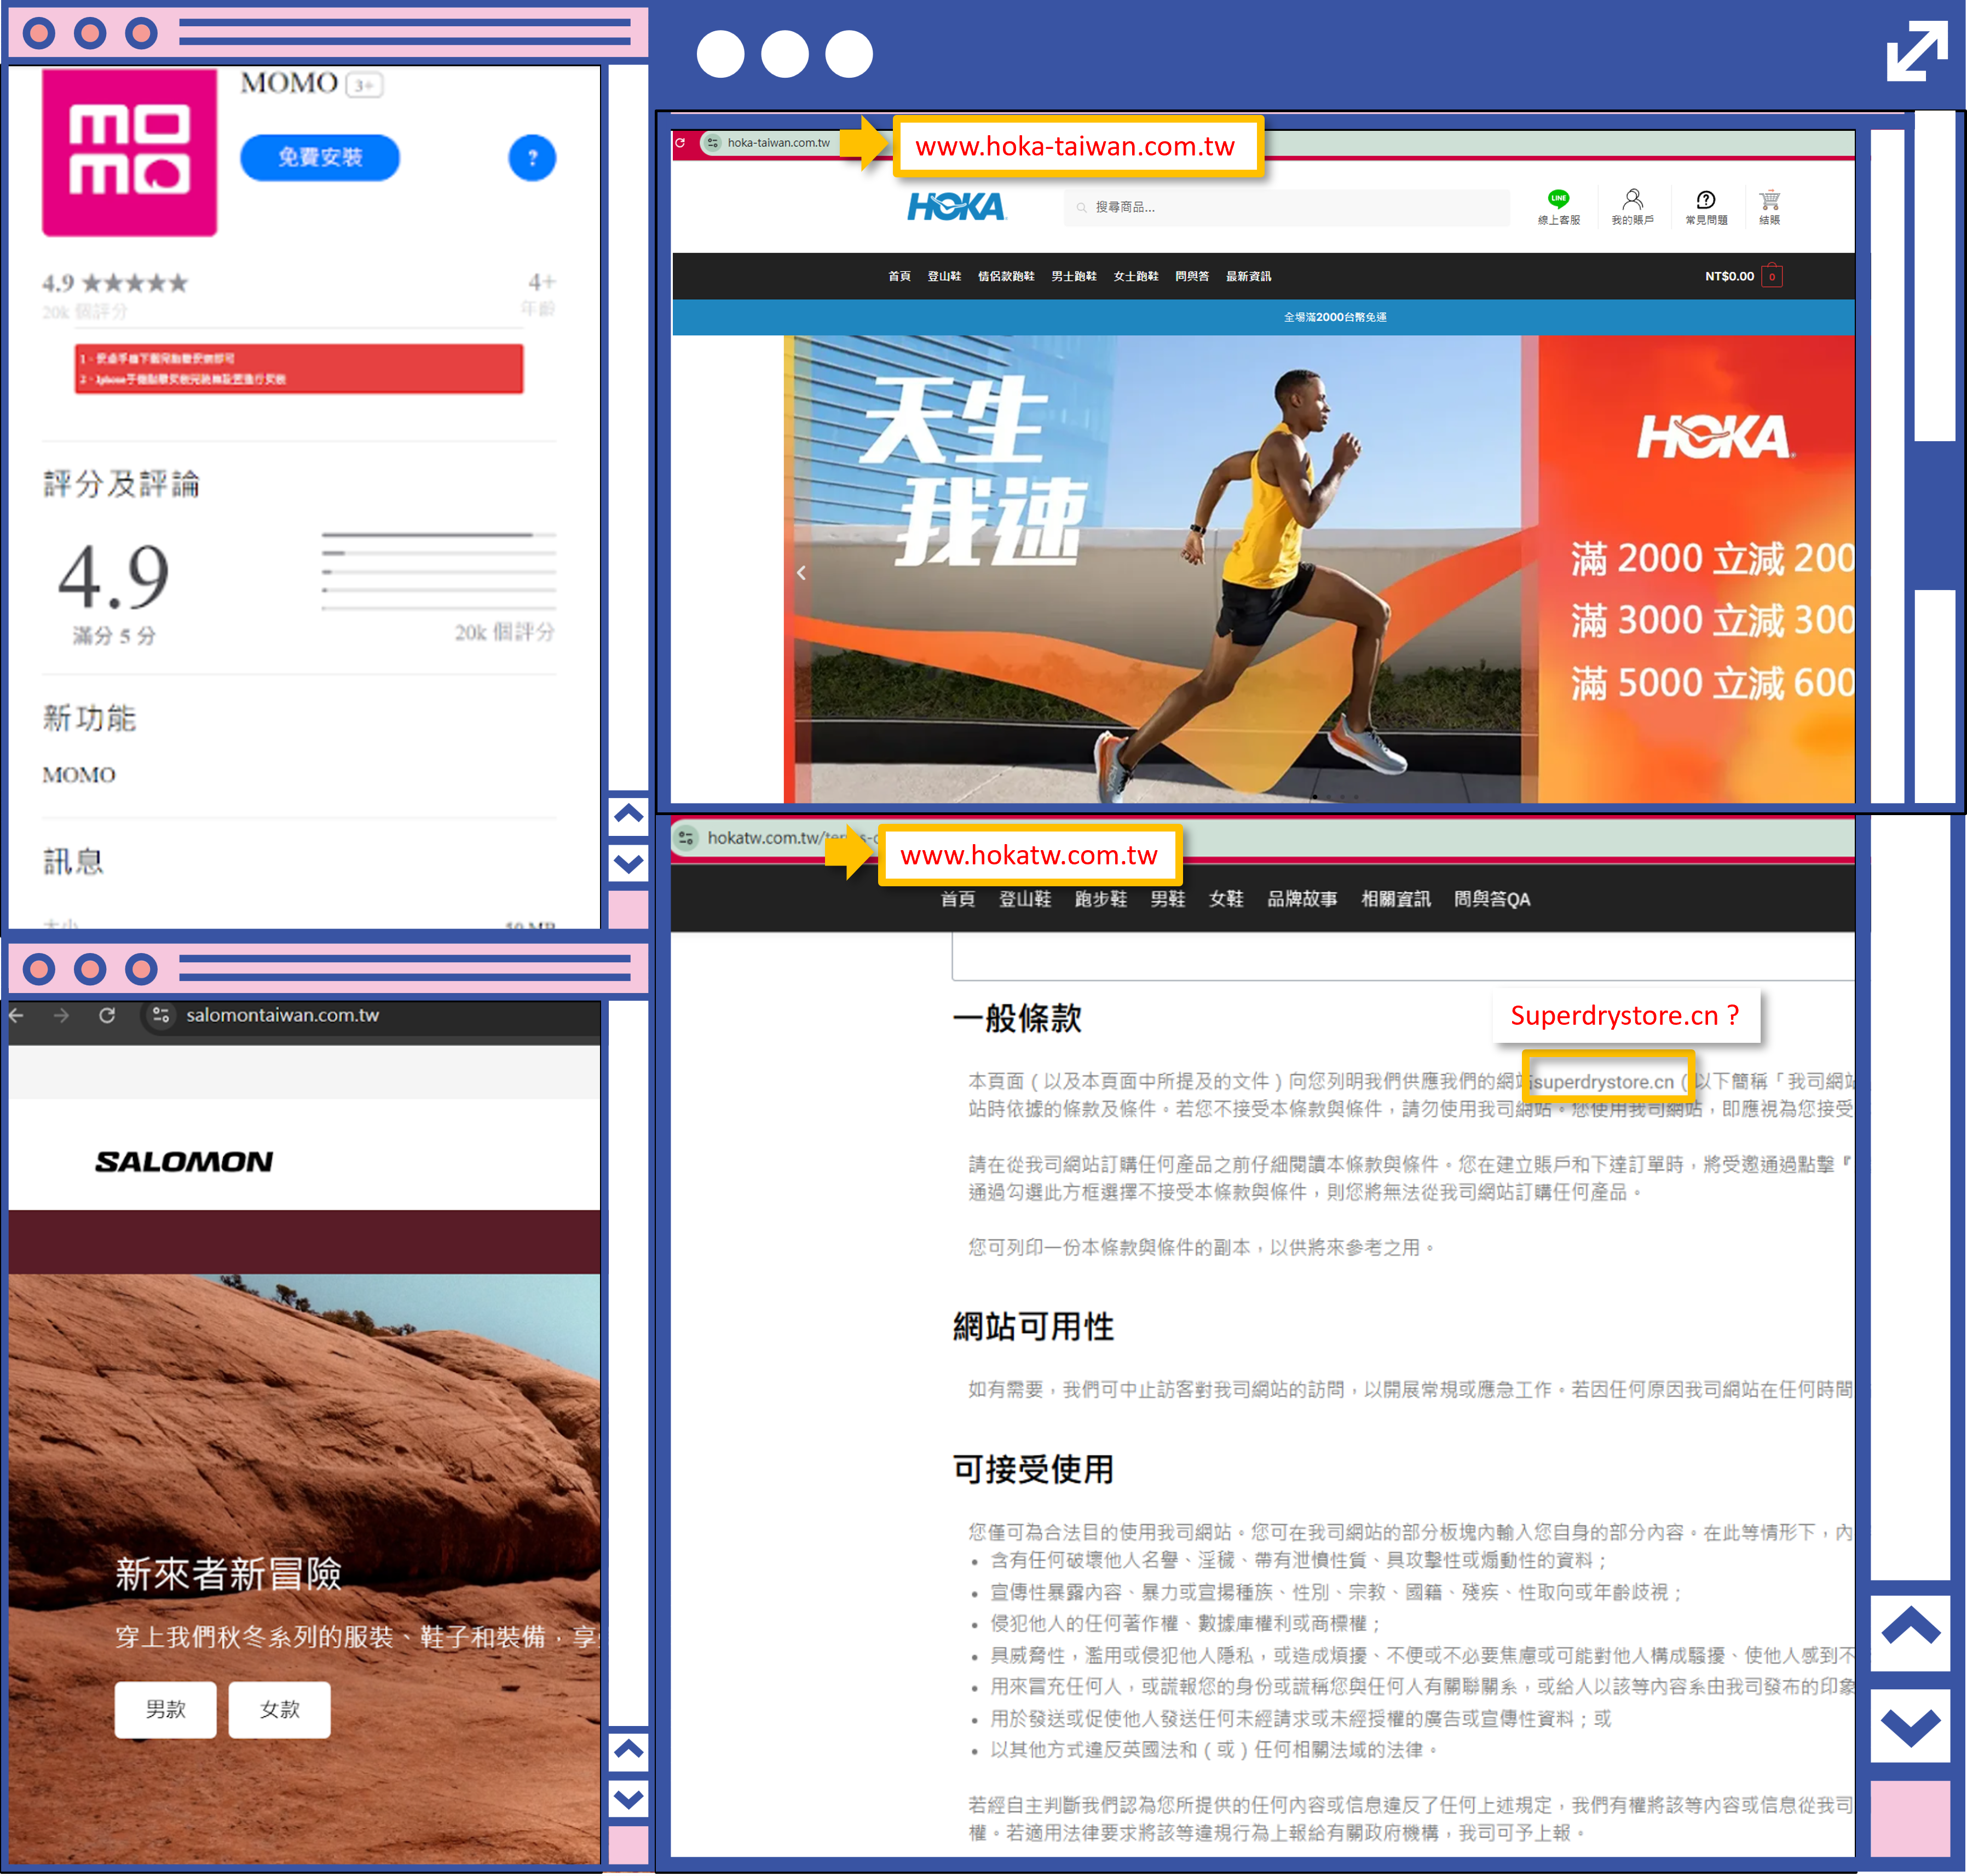Open the 最新資訊 menu item

(1248, 276)
